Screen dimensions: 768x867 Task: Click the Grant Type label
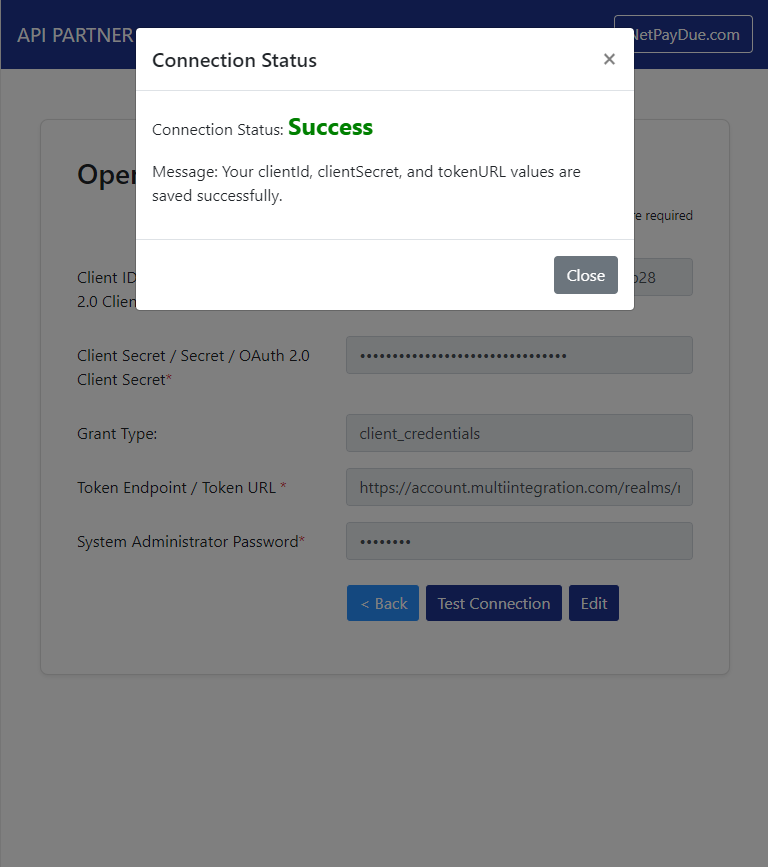click(x=117, y=434)
